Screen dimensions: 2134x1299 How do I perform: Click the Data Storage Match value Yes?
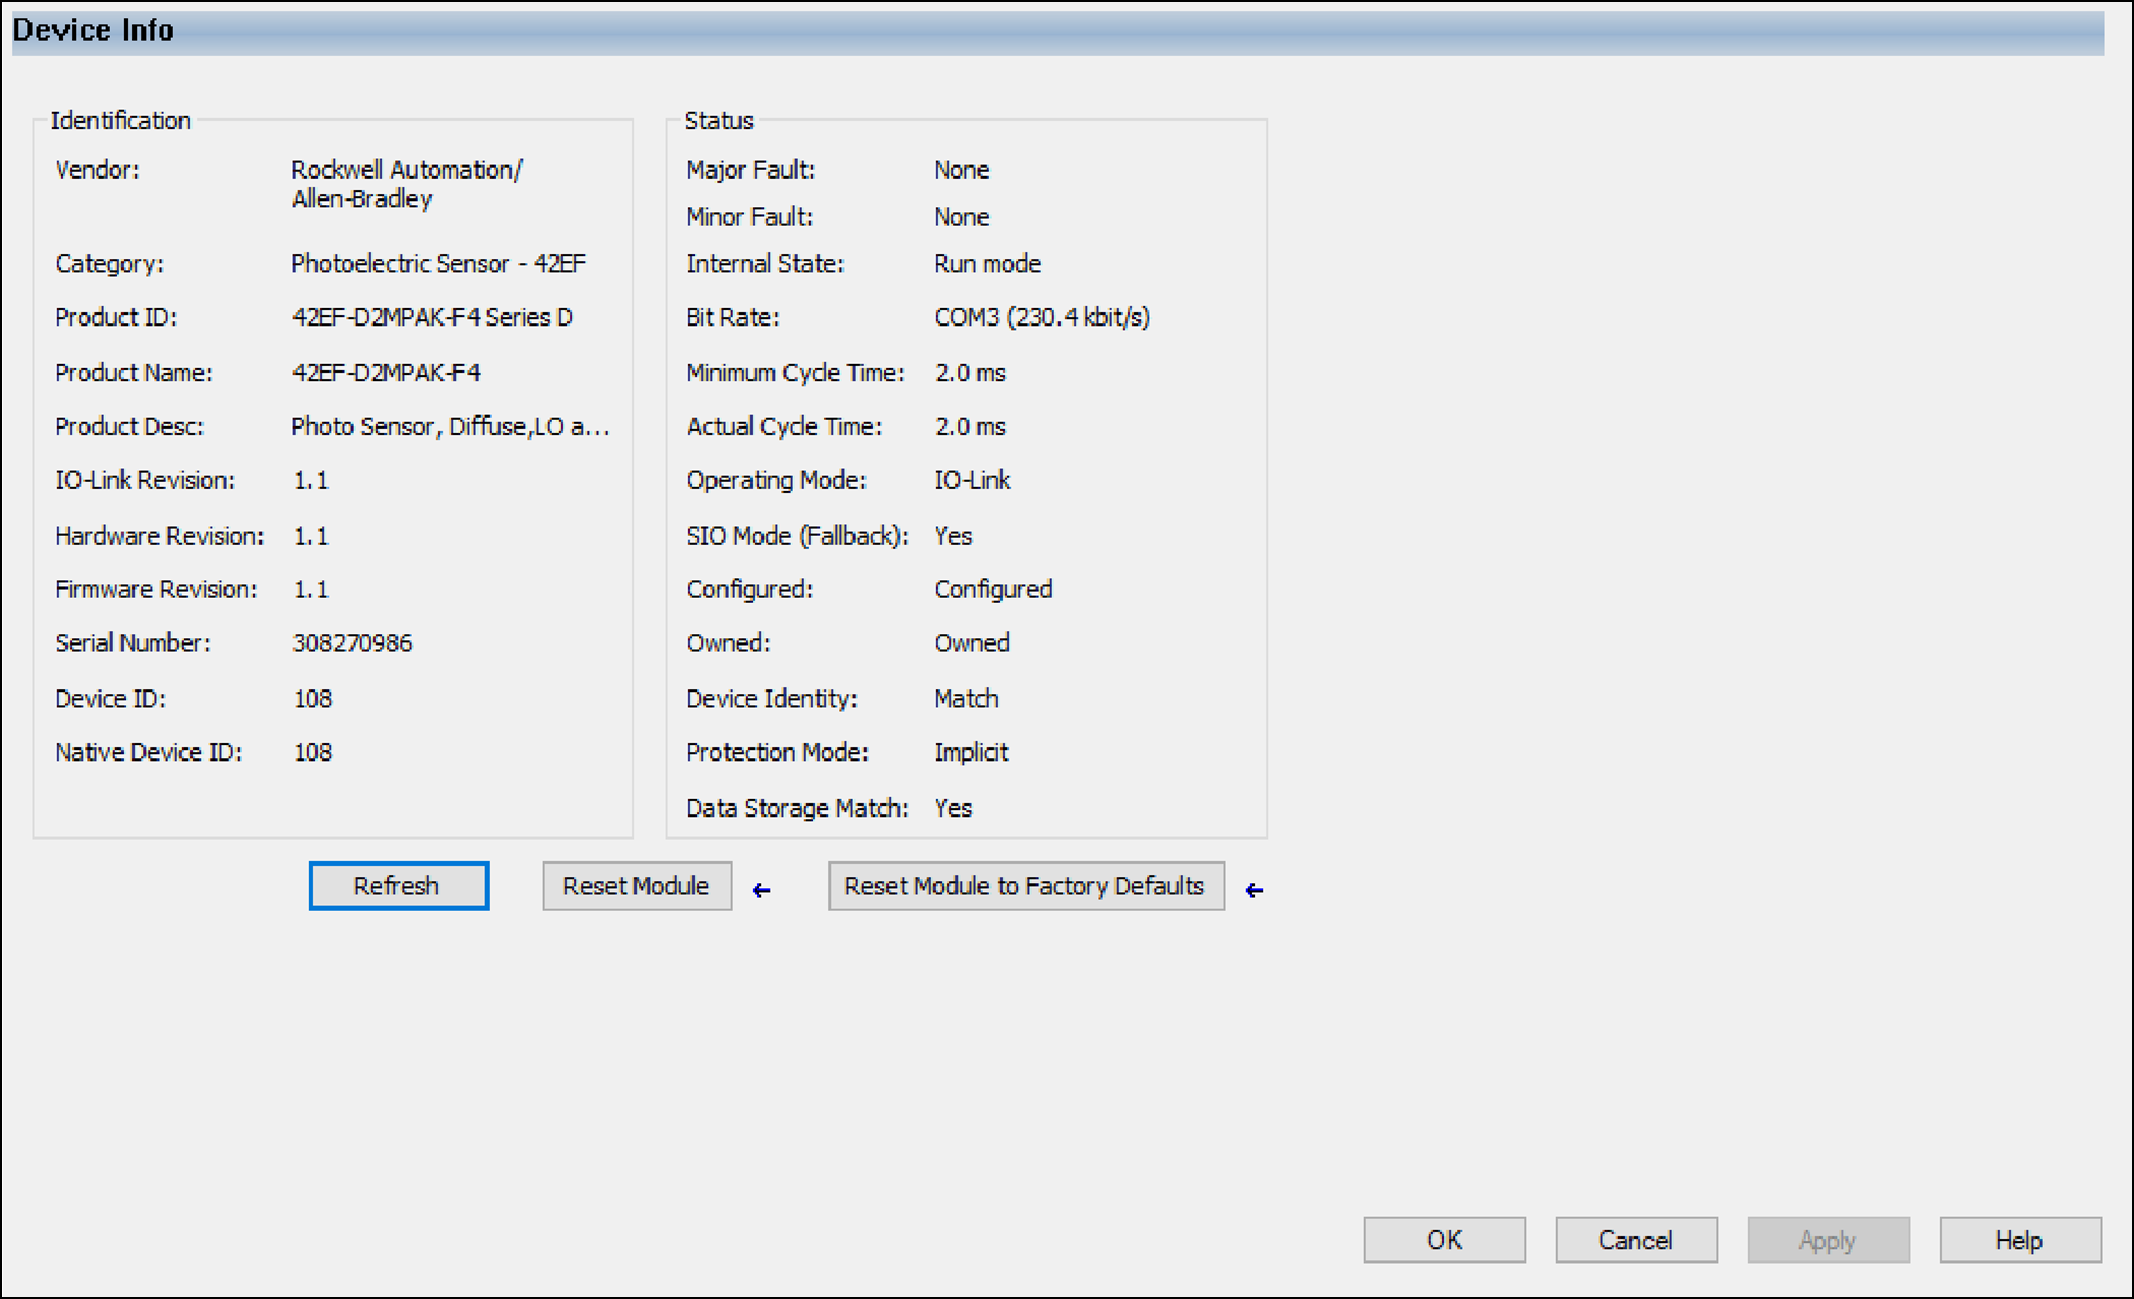953,808
